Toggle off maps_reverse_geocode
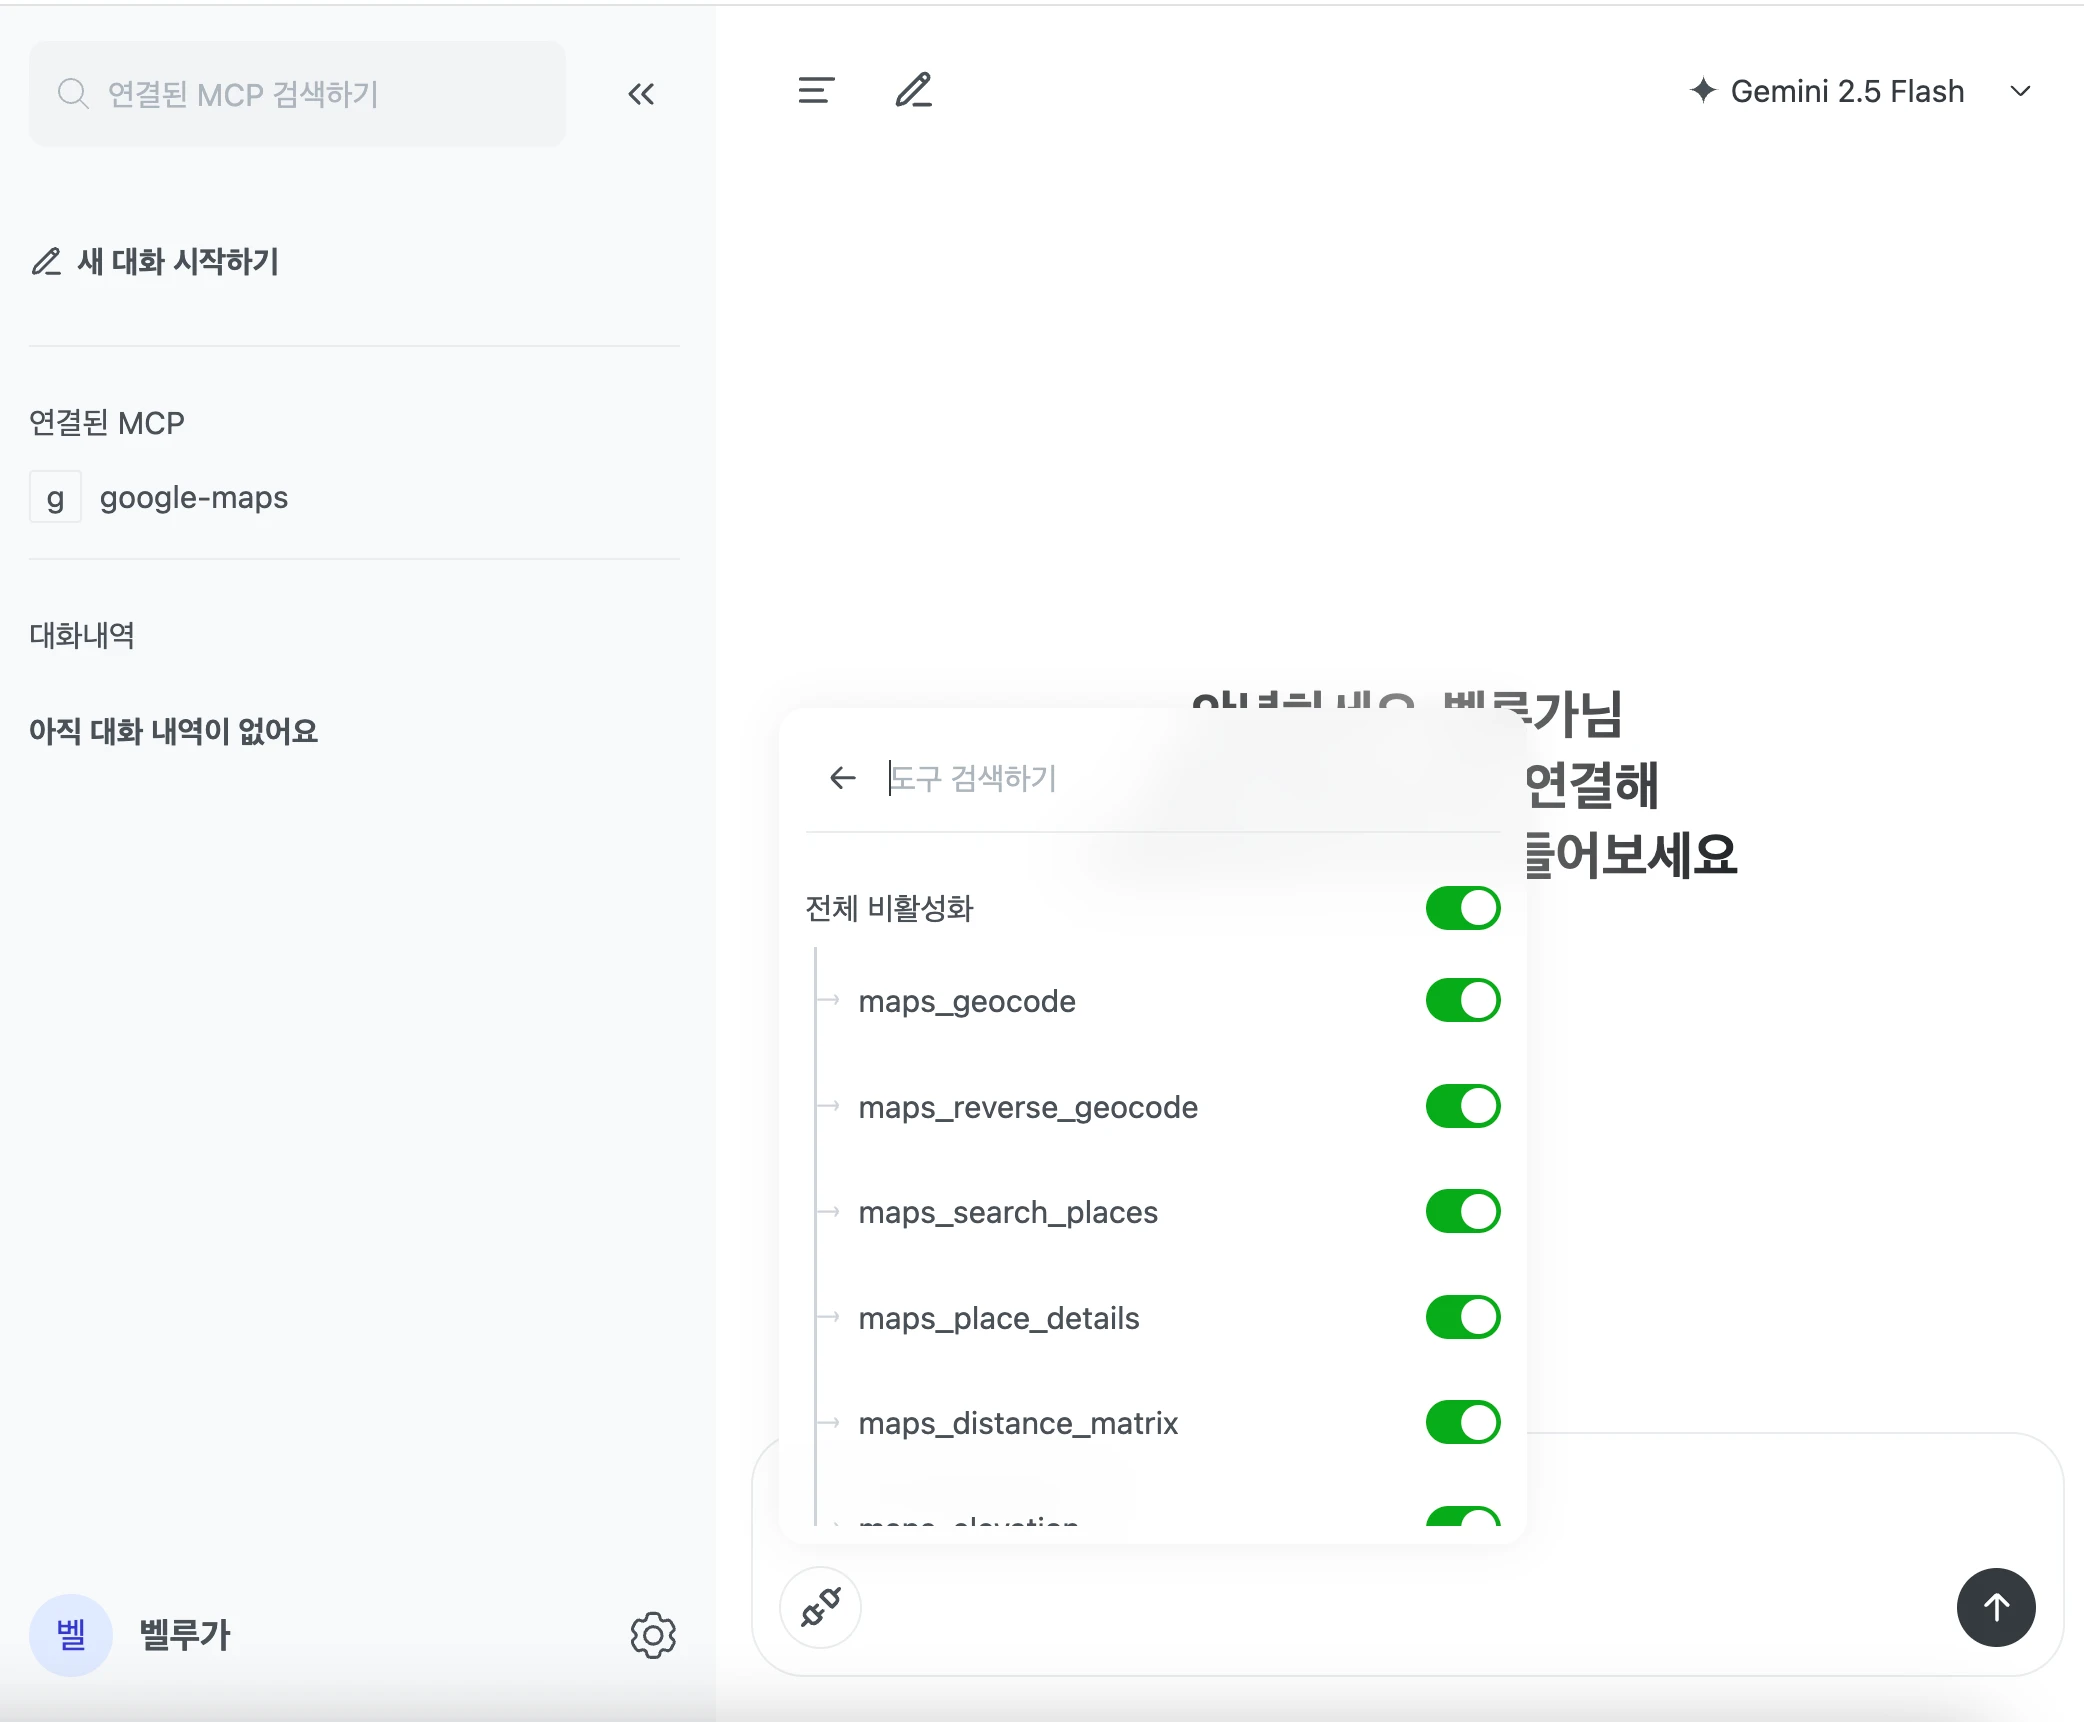This screenshot has width=2084, height=1722. 1463,1106
